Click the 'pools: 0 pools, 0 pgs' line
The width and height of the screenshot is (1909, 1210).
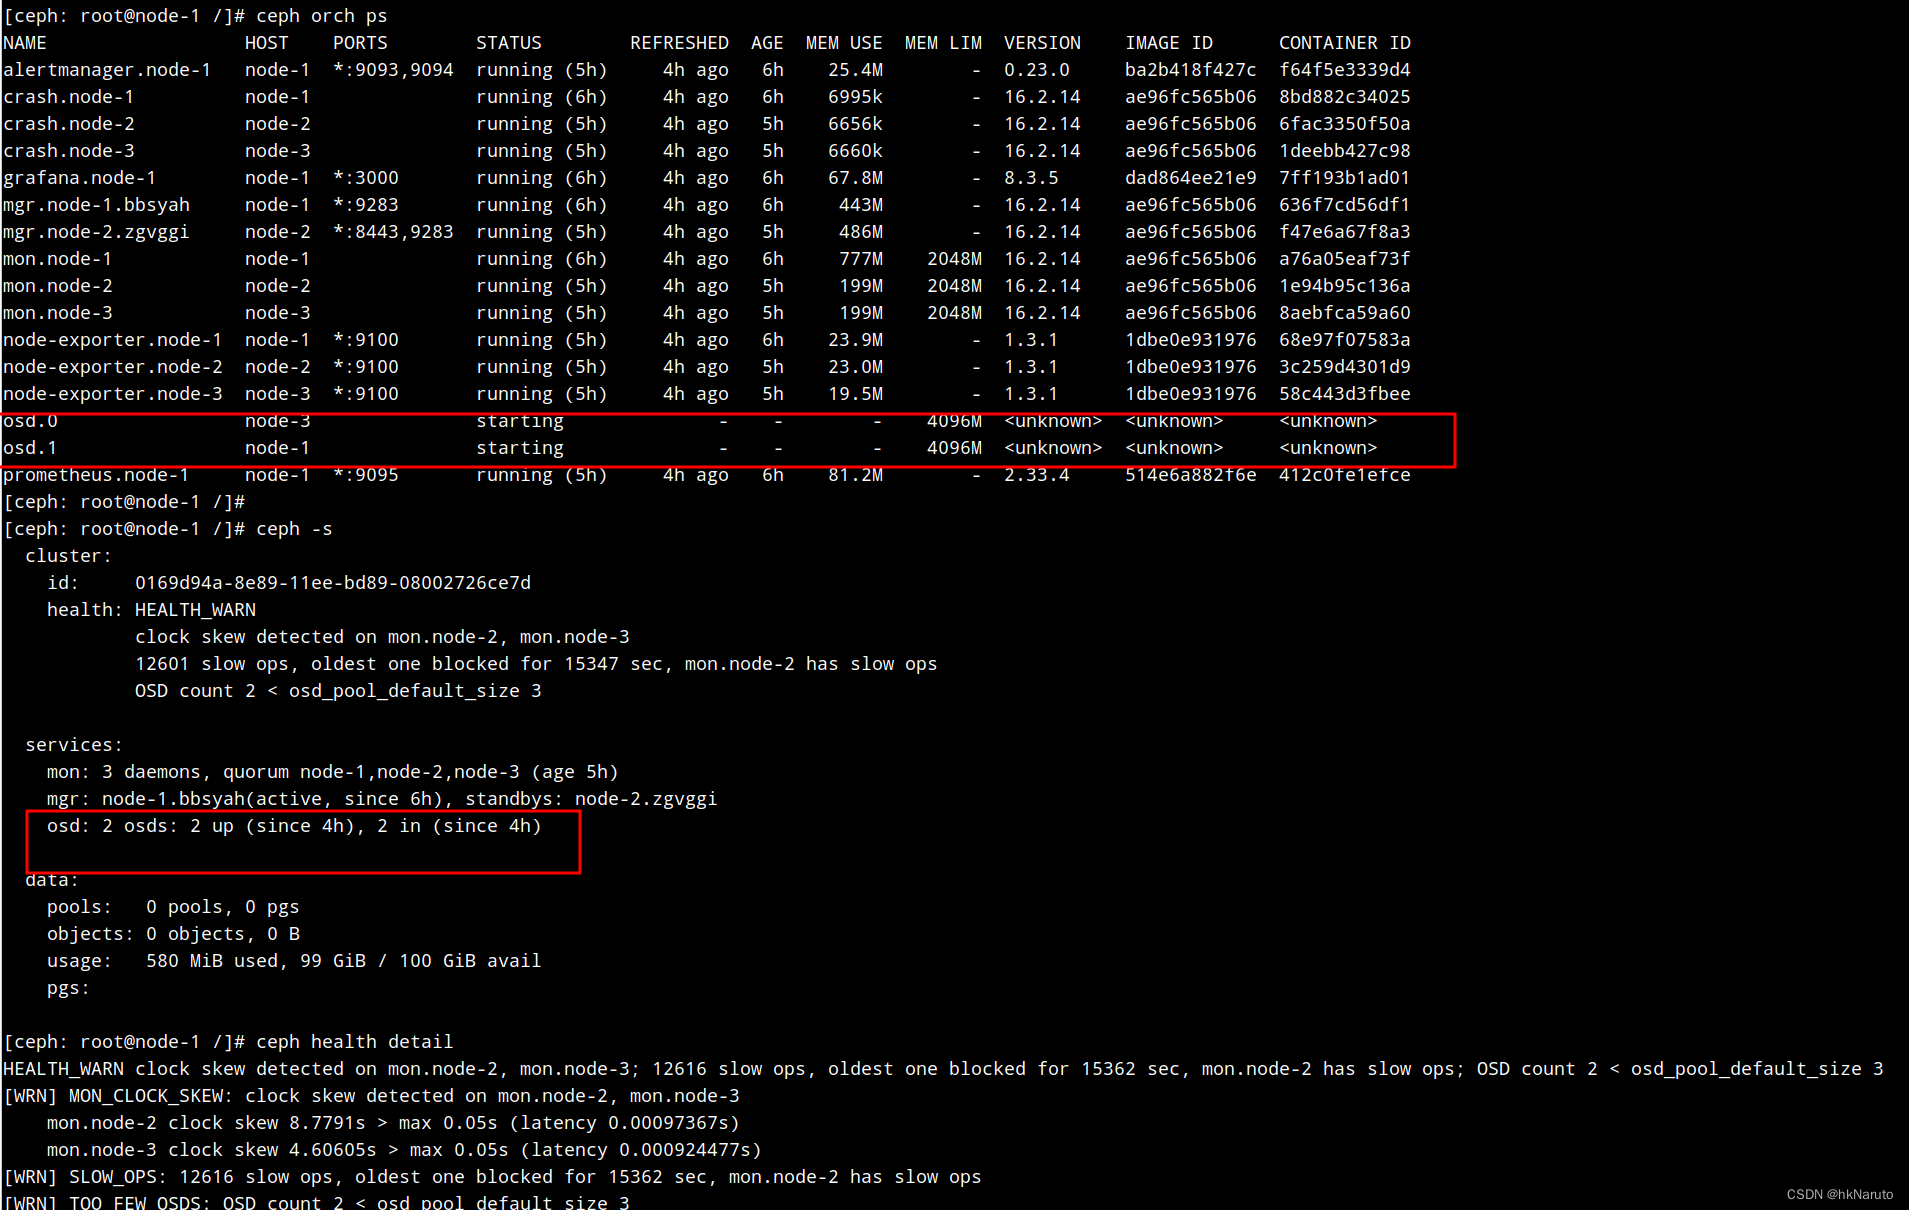[173, 907]
